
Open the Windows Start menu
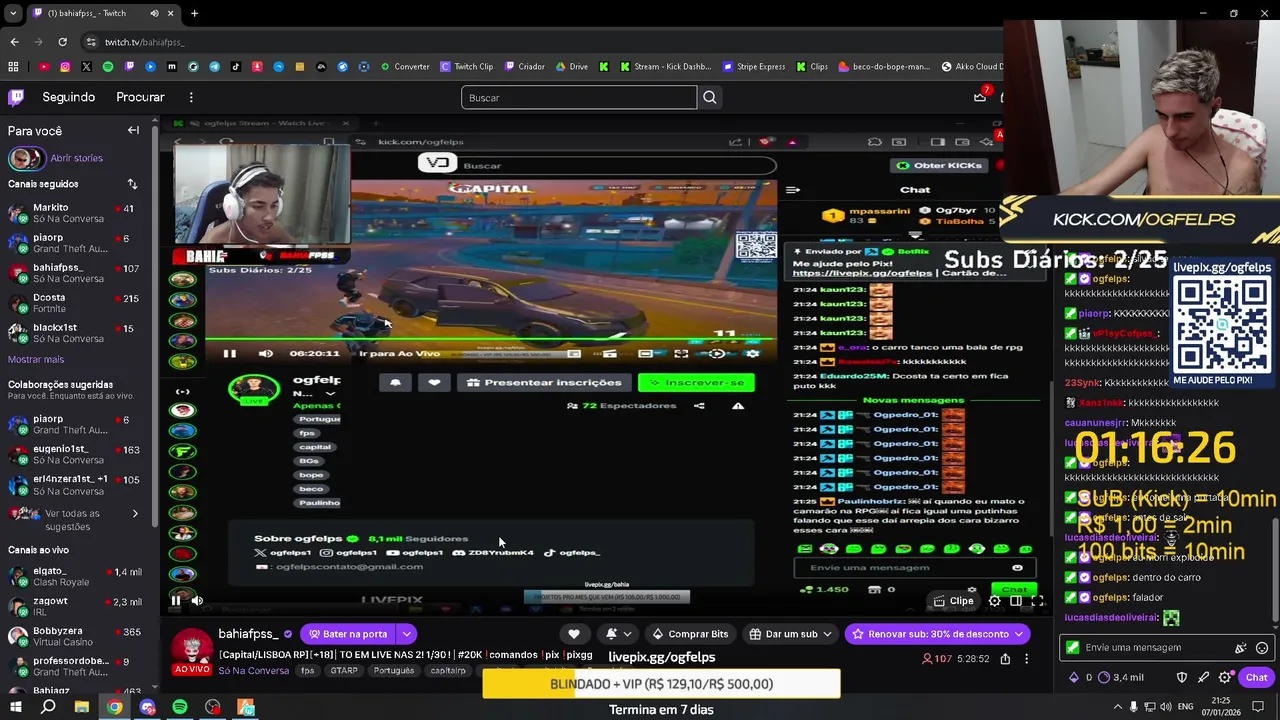click(x=15, y=707)
